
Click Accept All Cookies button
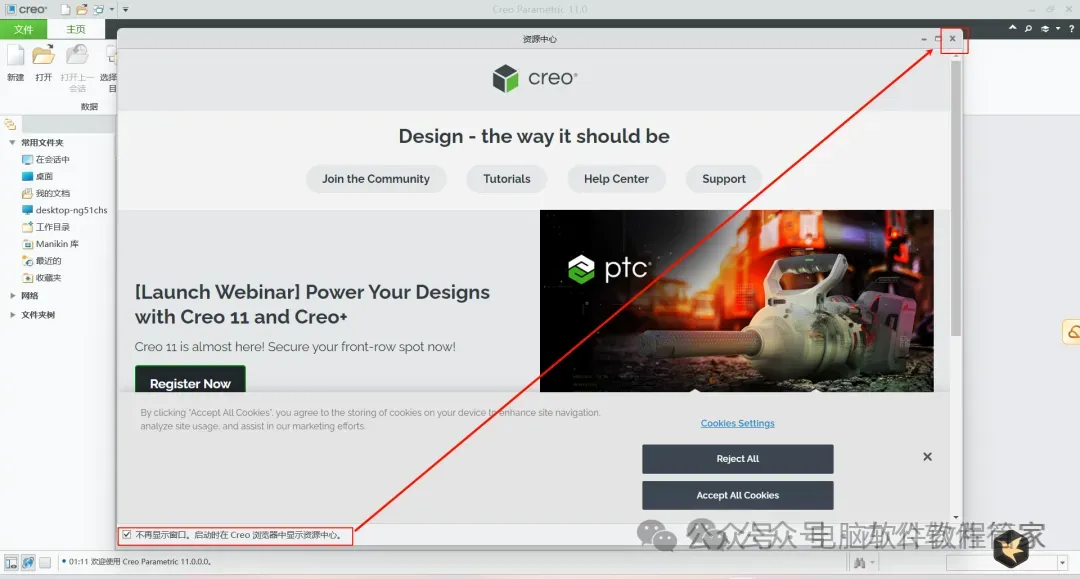(x=738, y=495)
